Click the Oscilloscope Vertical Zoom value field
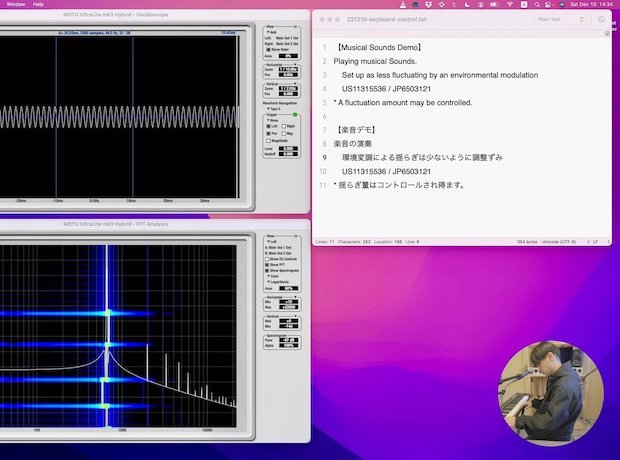Image resolution: width=620 pixels, height=460 pixels. tap(288, 89)
